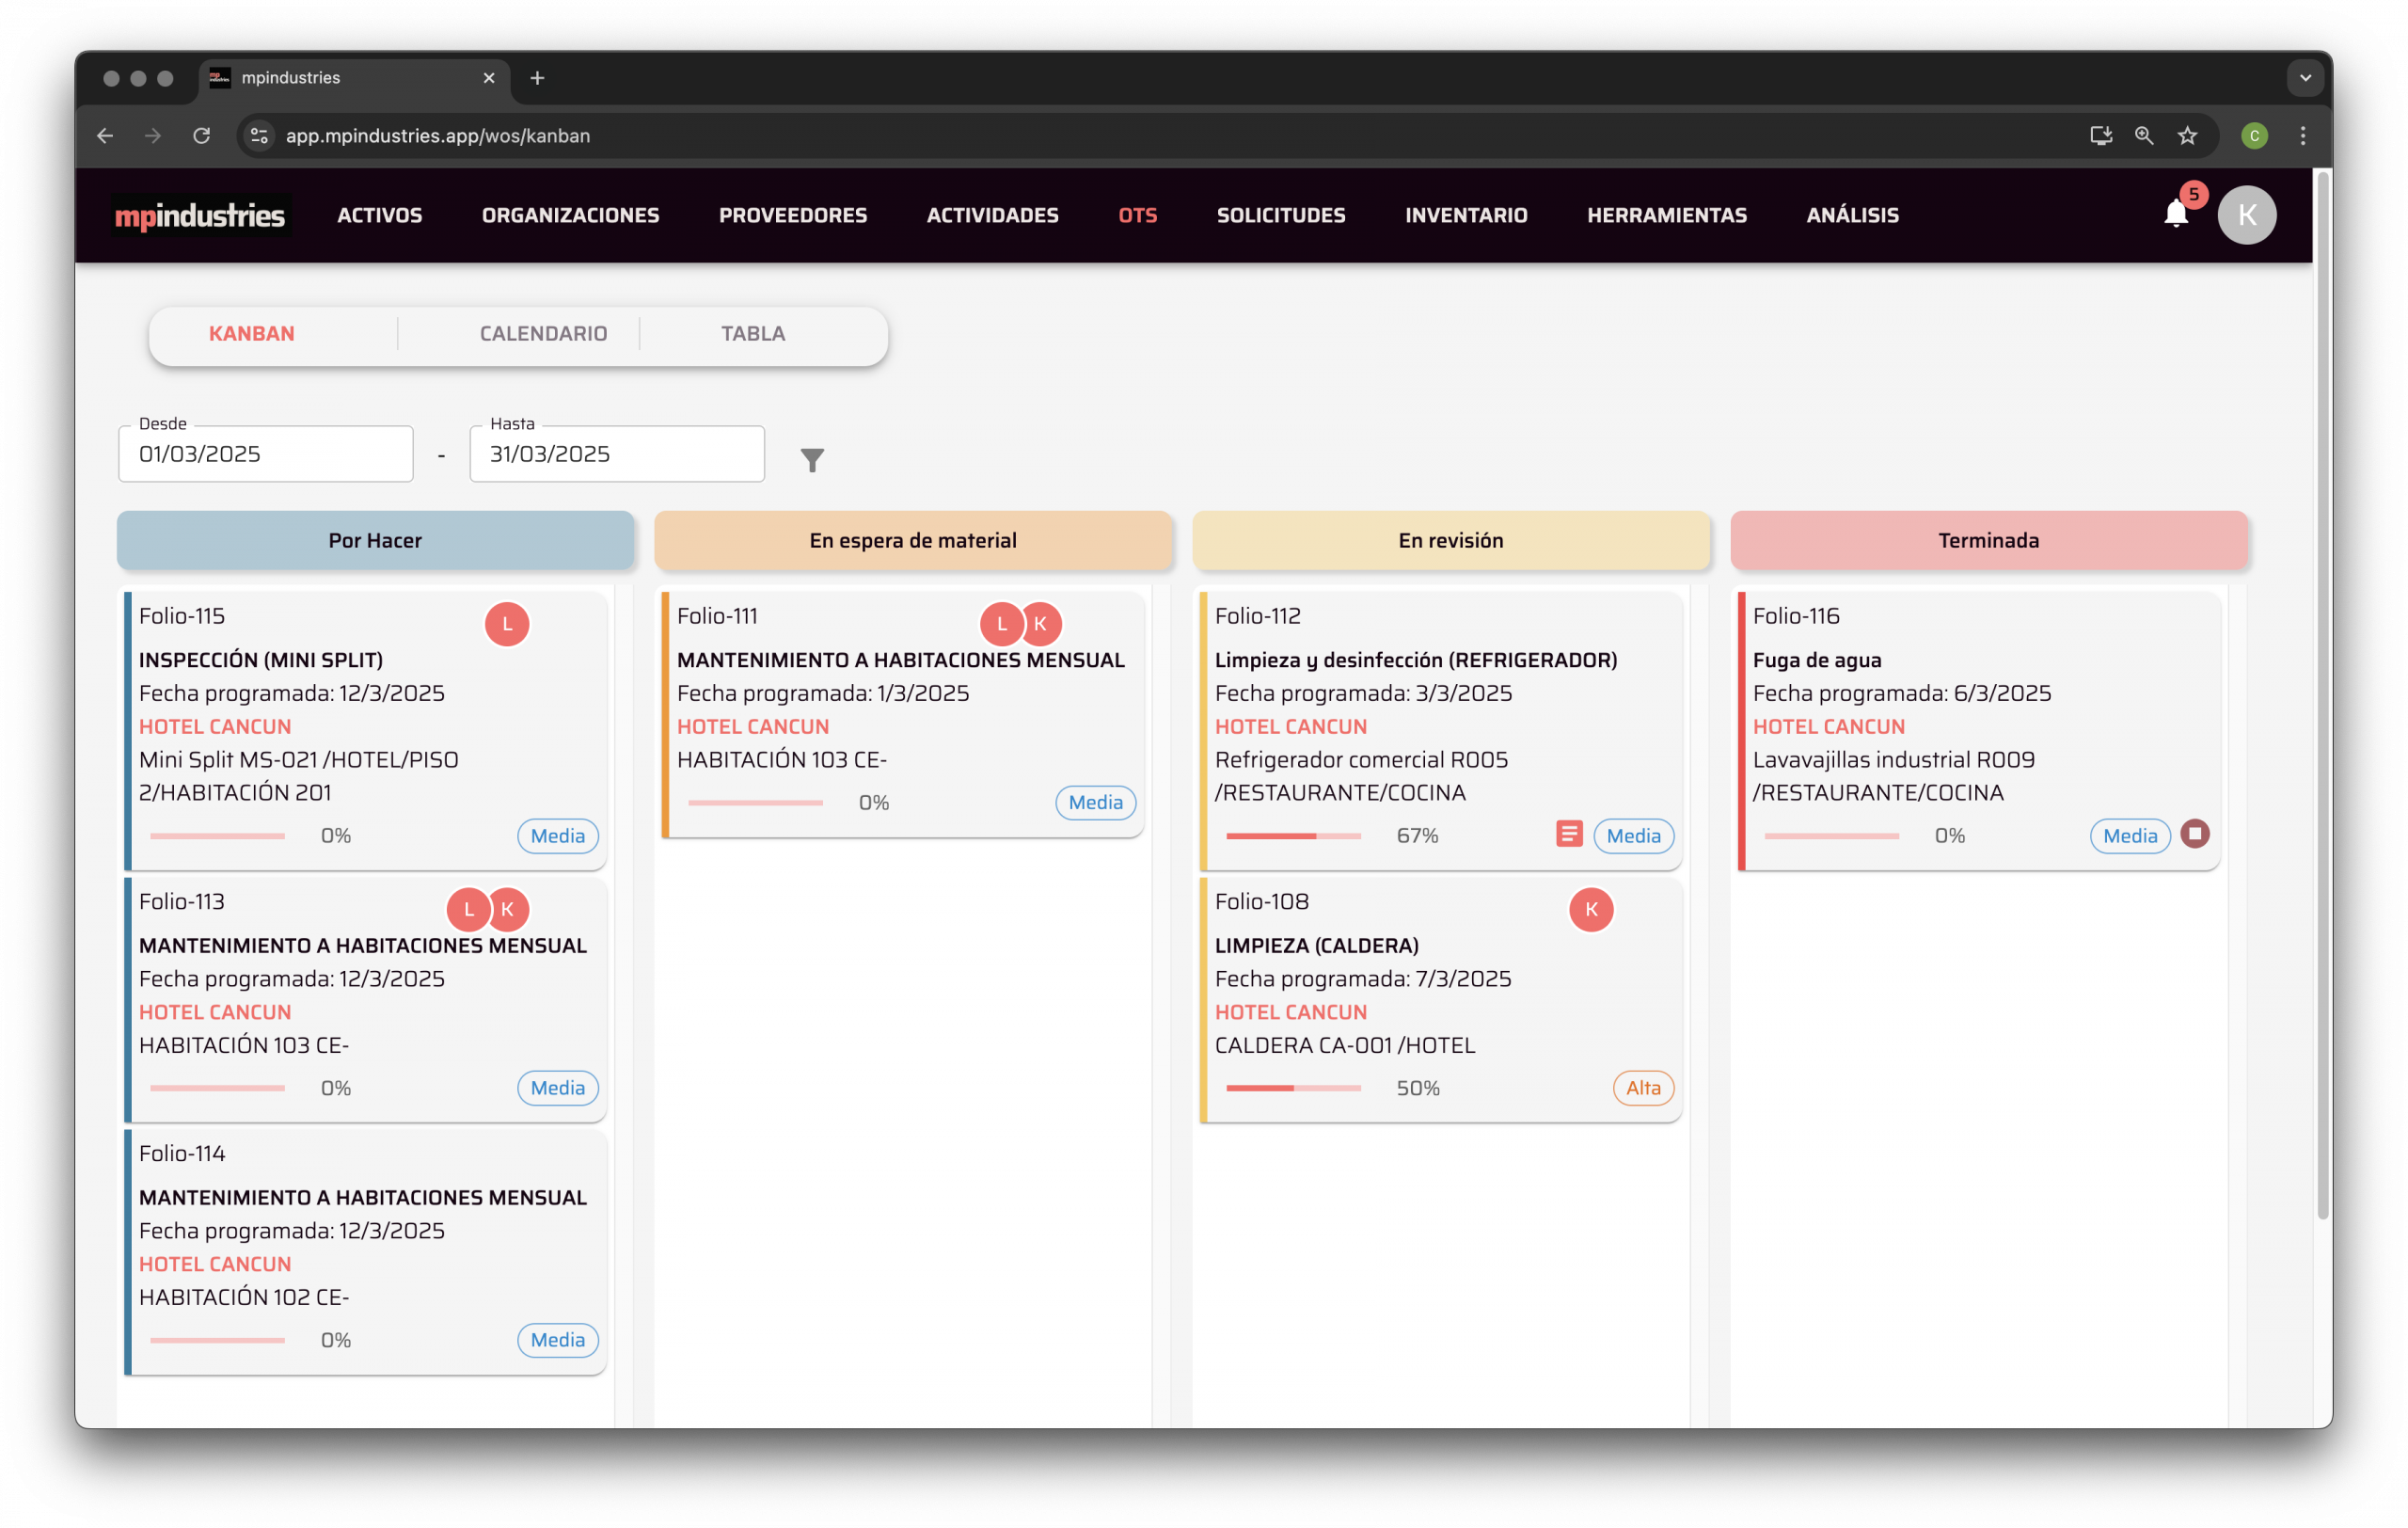Open the Chrome three-dot menu
The height and width of the screenshot is (1528, 2408).
2302,136
